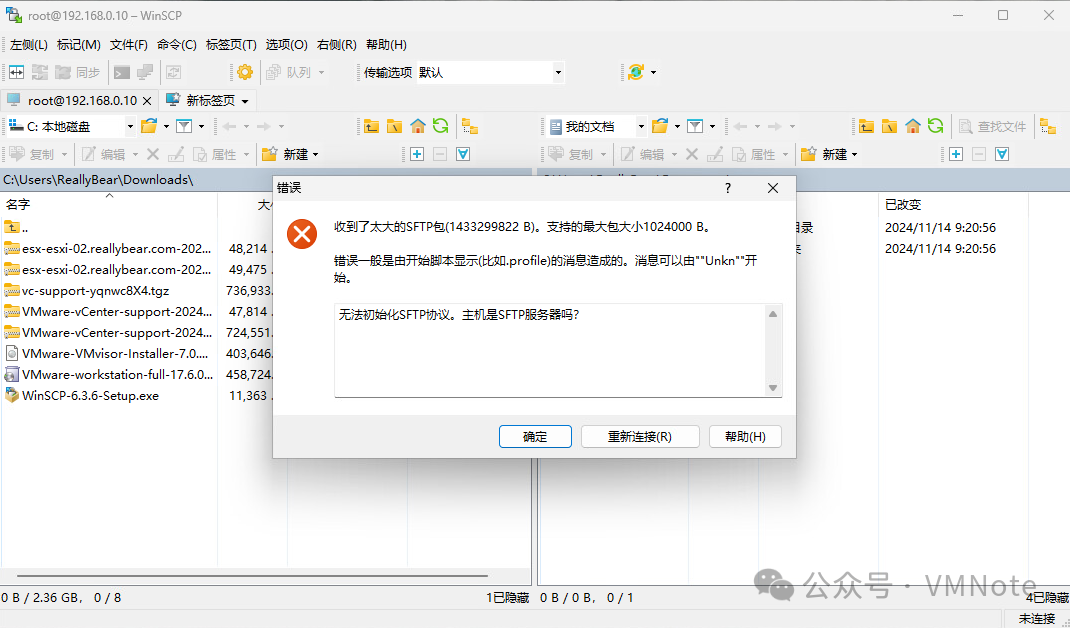Go to parent directory in left panel
Viewport: 1070px width, 628px height.
pos(371,126)
